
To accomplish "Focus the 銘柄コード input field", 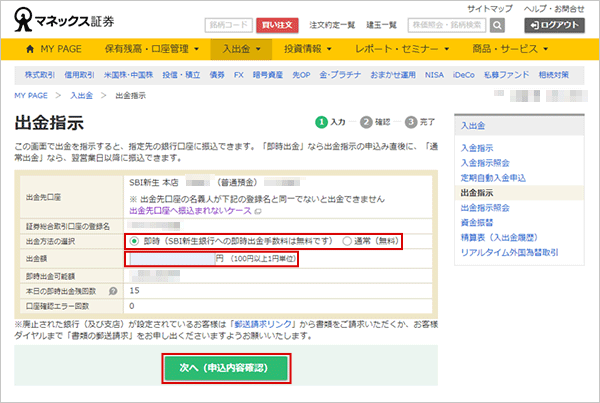I will (x=228, y=25).
